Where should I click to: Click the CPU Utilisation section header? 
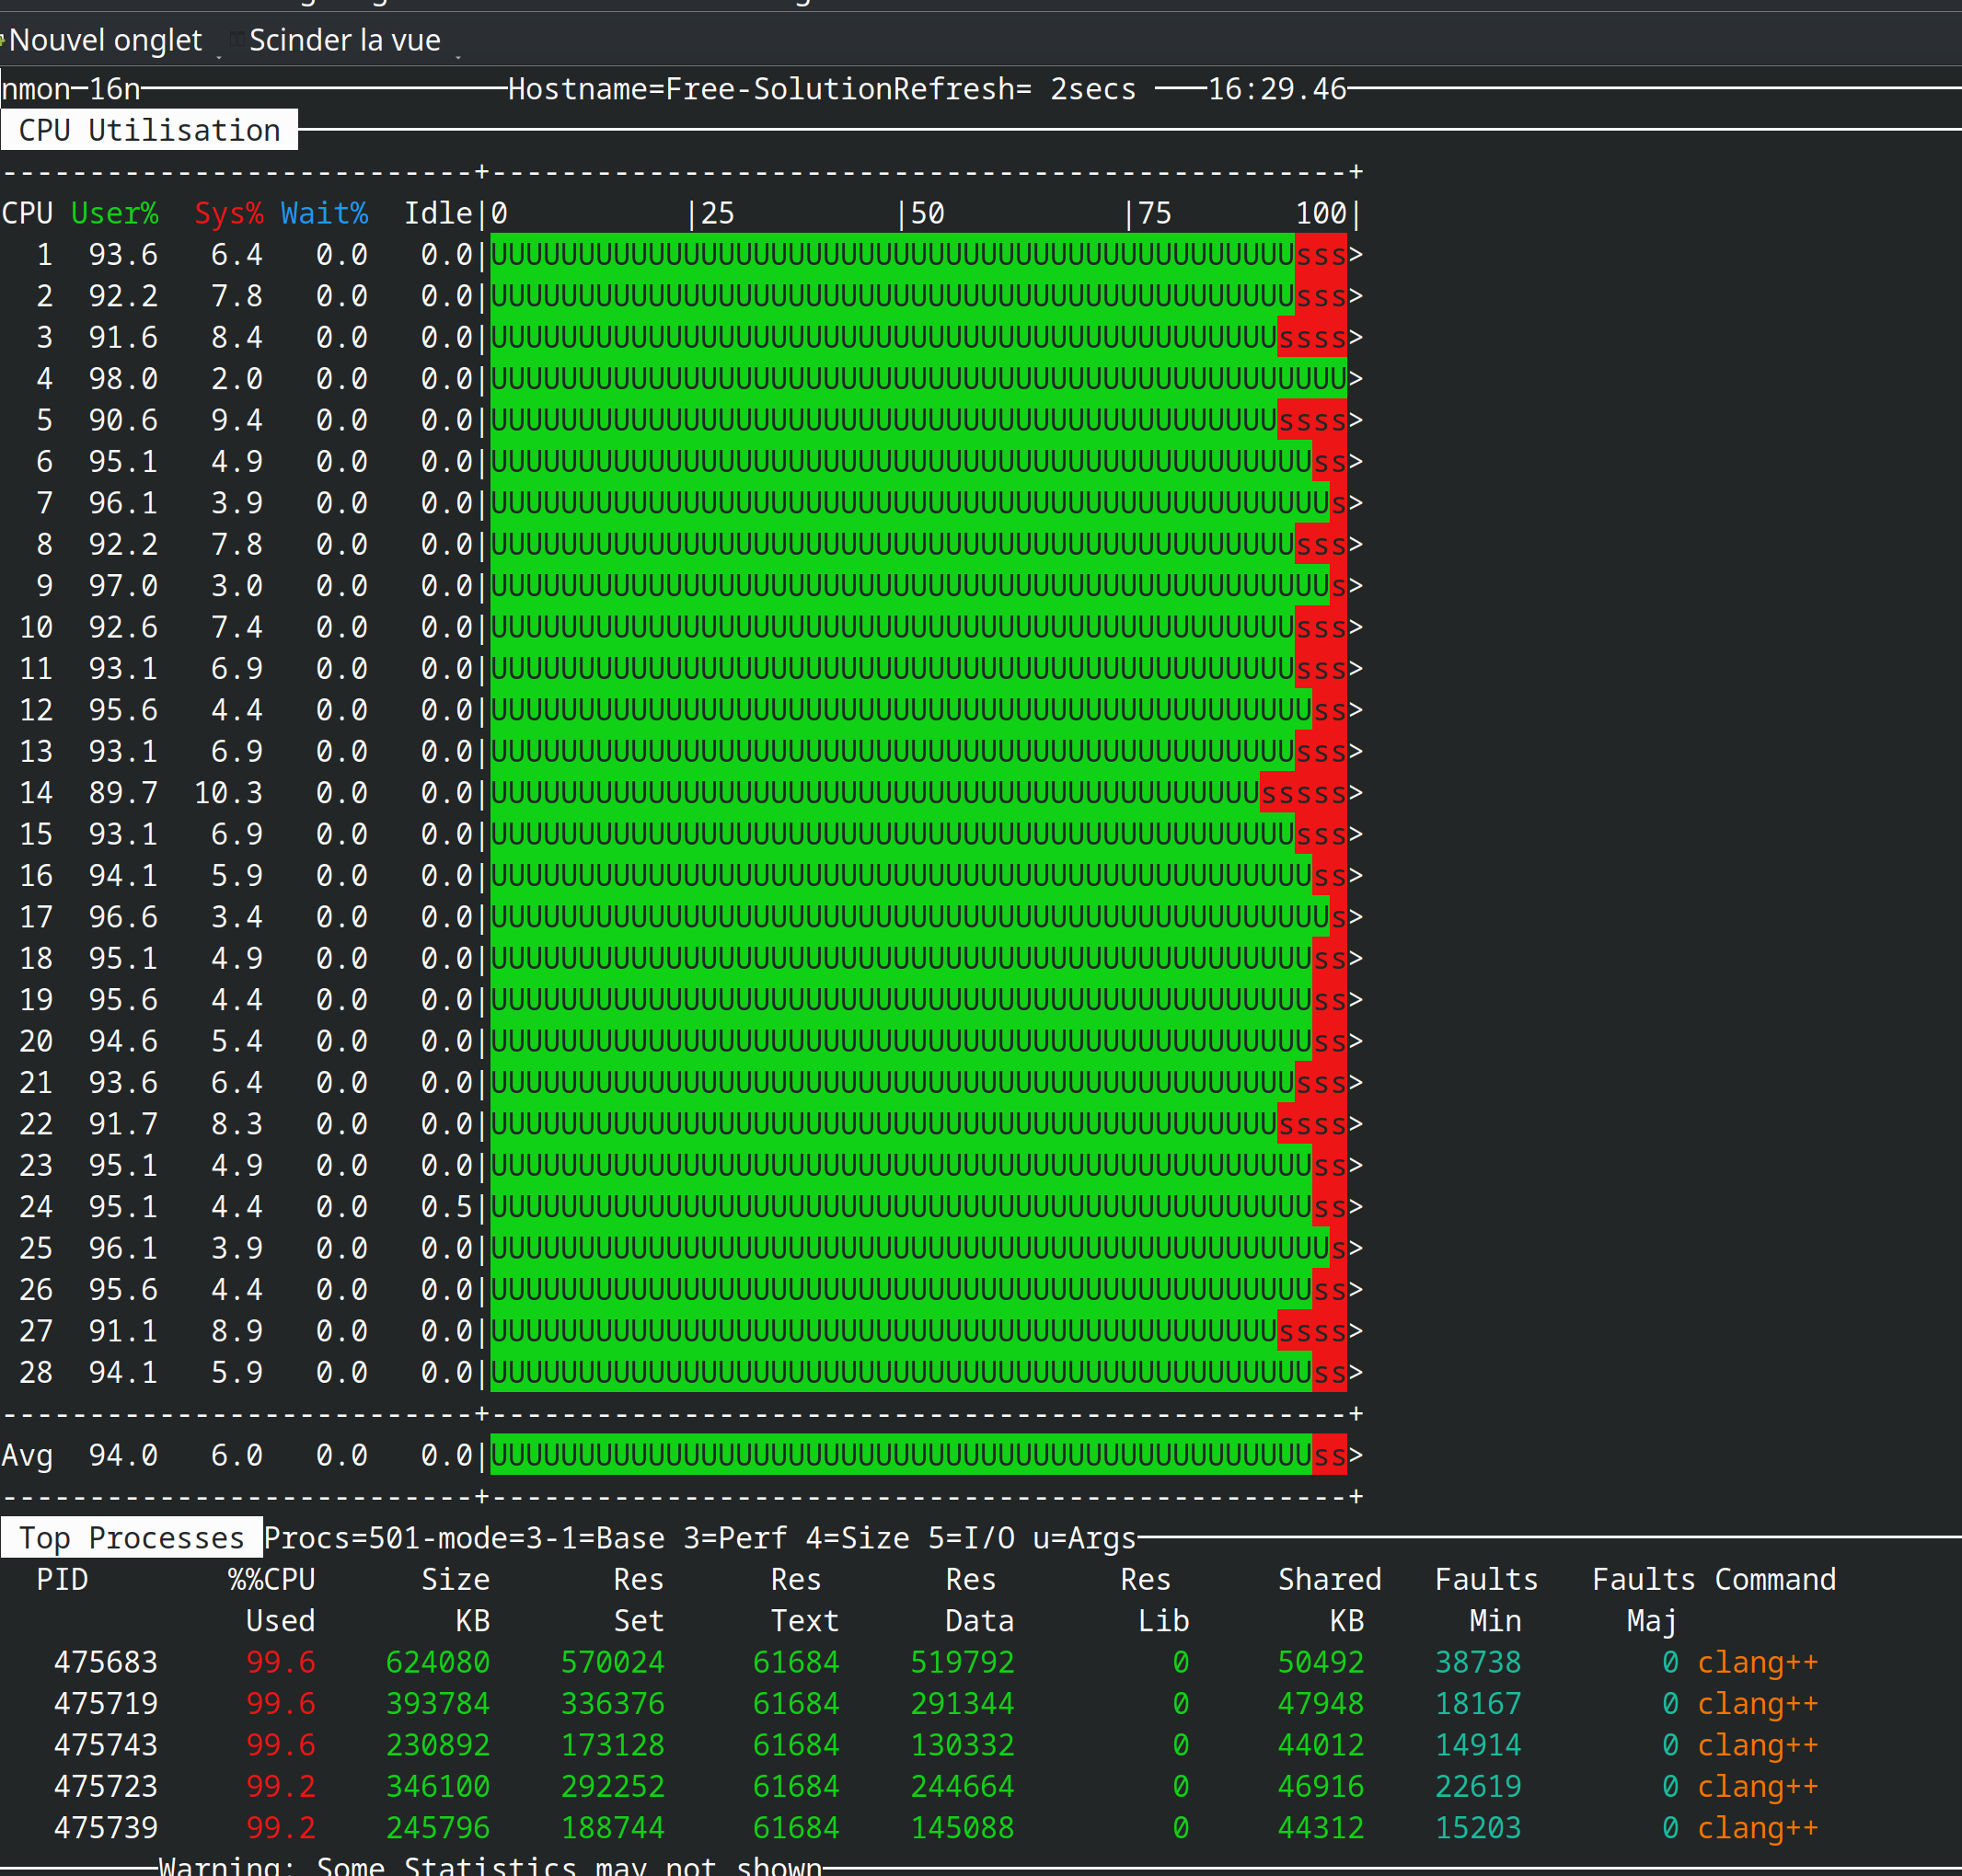tap(149, 130)
